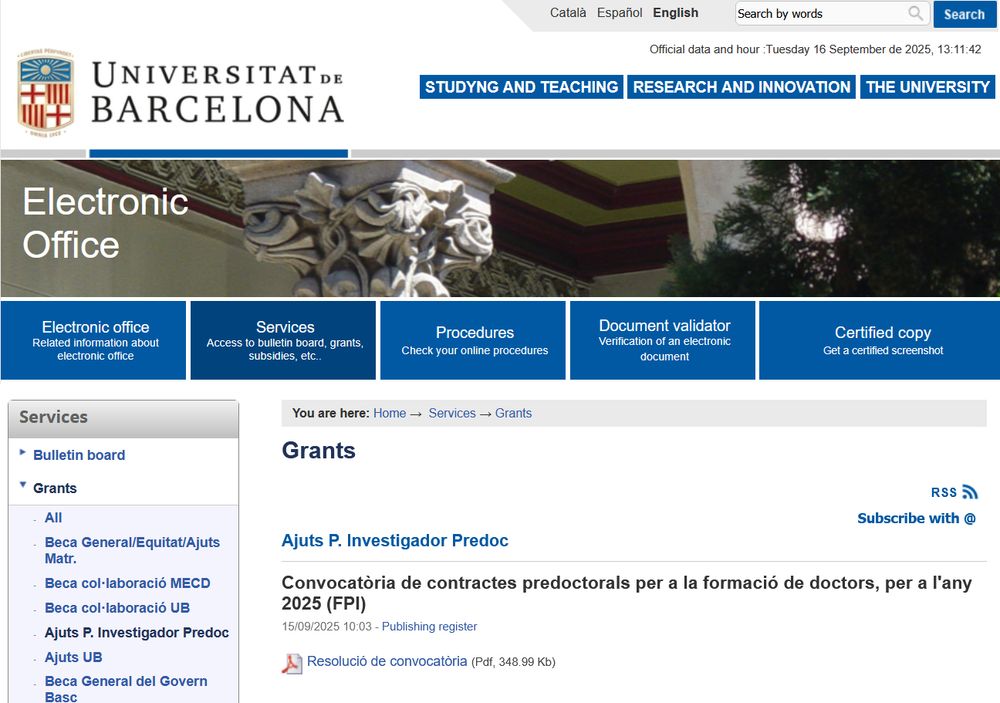Collapse the Grants section arrow

[23, 485]
